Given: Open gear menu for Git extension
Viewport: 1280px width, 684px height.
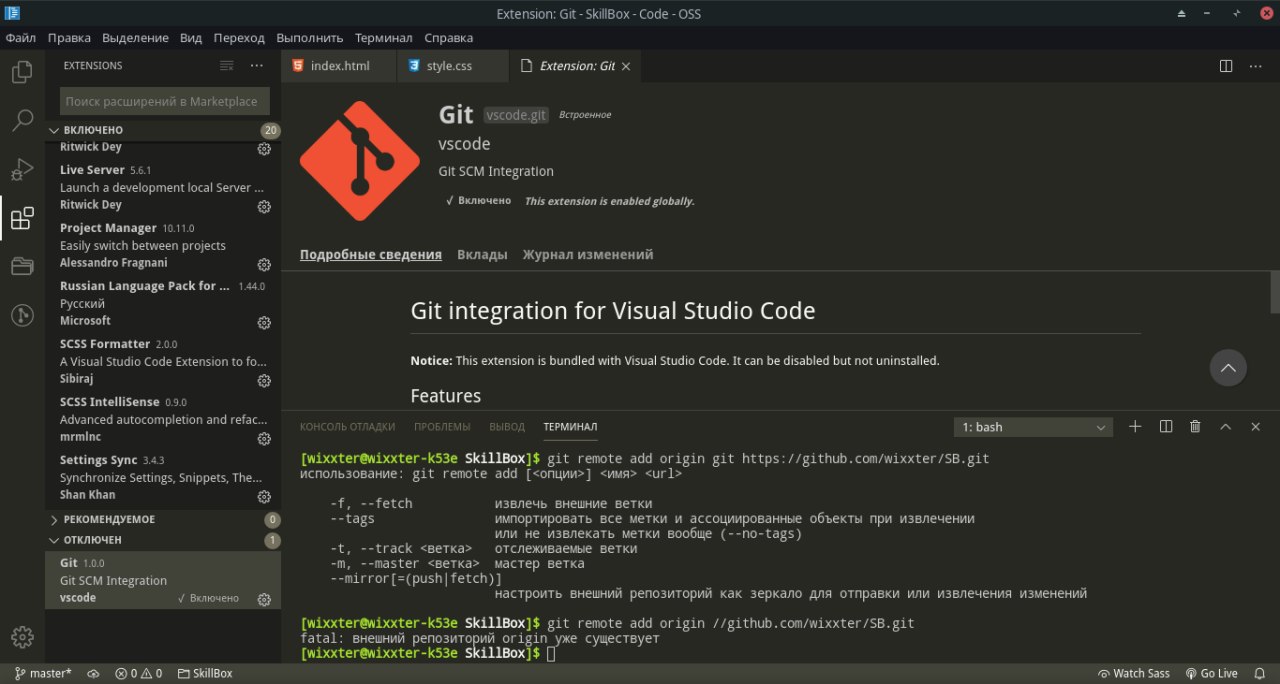Looking at the screenshot, I should click(264, 600).
